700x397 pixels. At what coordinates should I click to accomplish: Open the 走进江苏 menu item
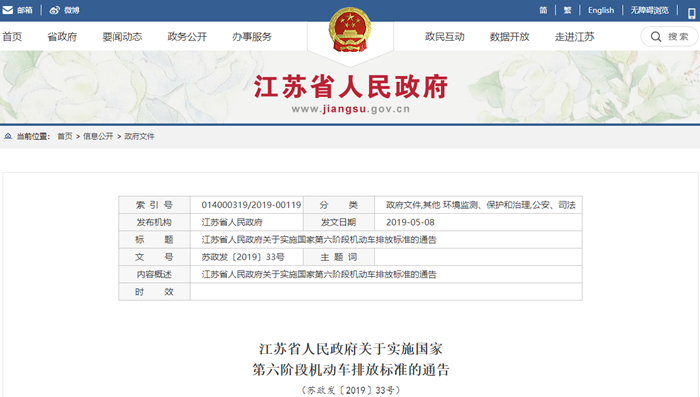point(575,37)
